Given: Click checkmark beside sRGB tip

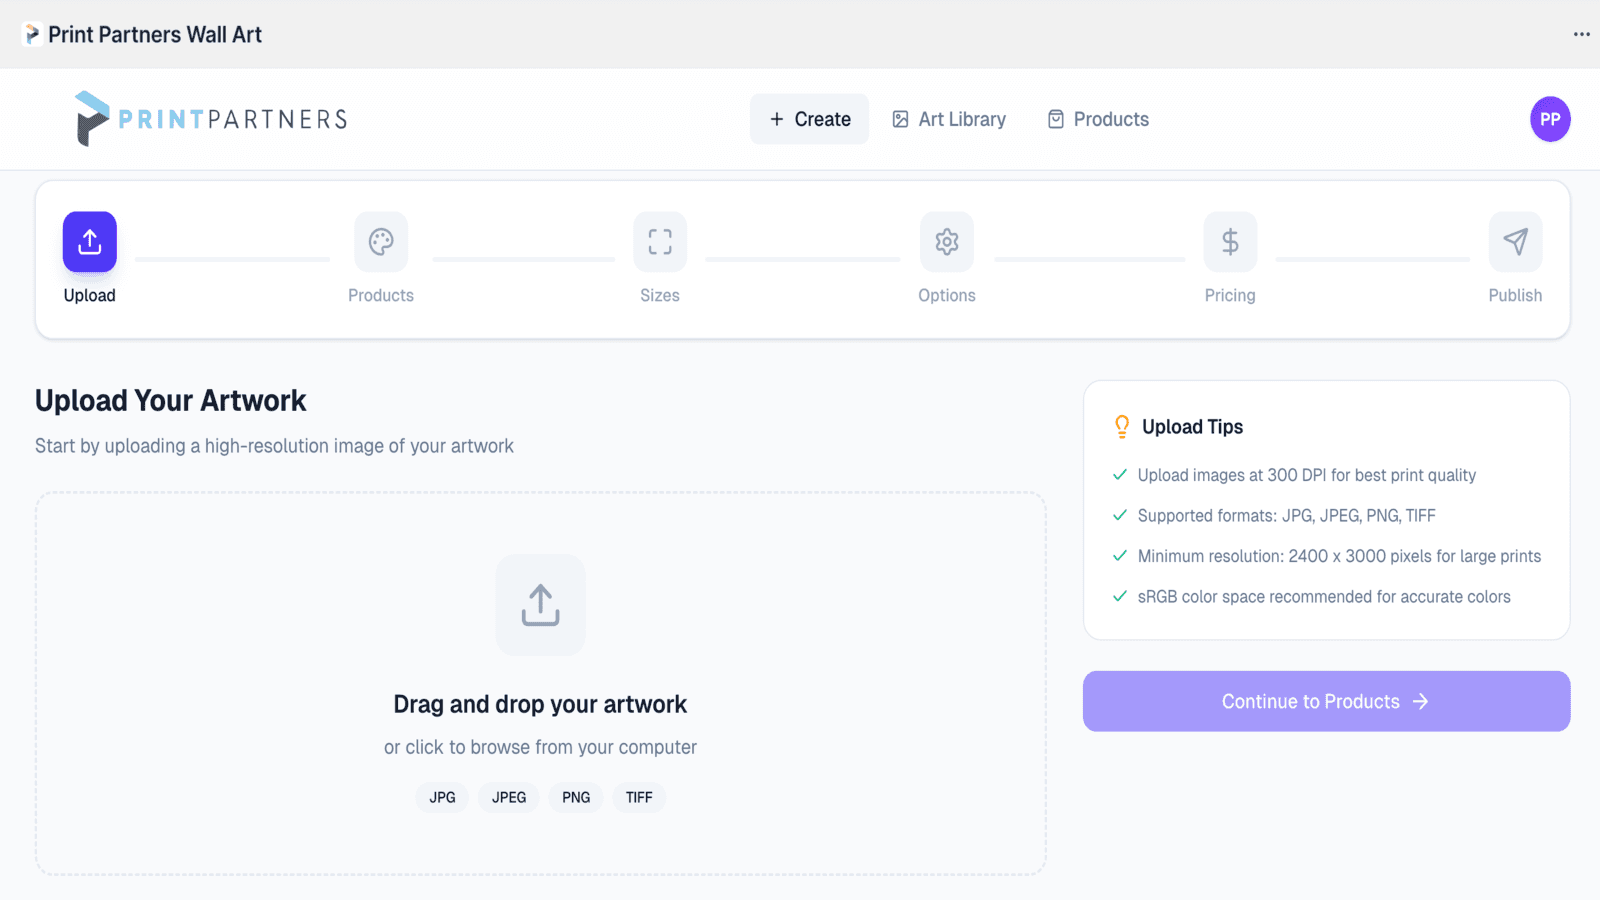Looking at the screenshot, I should tap(1120, 596).
